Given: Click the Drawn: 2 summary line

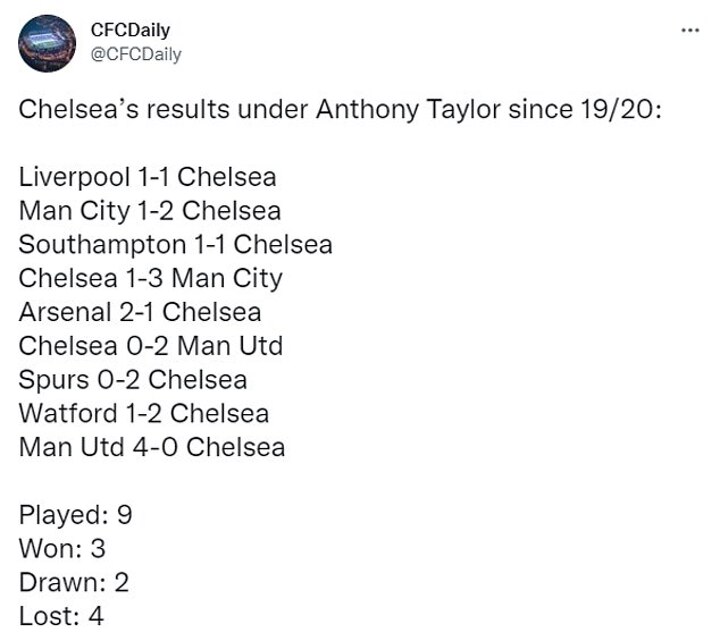Looking at the screenshot, I should (x=73, y=582).
